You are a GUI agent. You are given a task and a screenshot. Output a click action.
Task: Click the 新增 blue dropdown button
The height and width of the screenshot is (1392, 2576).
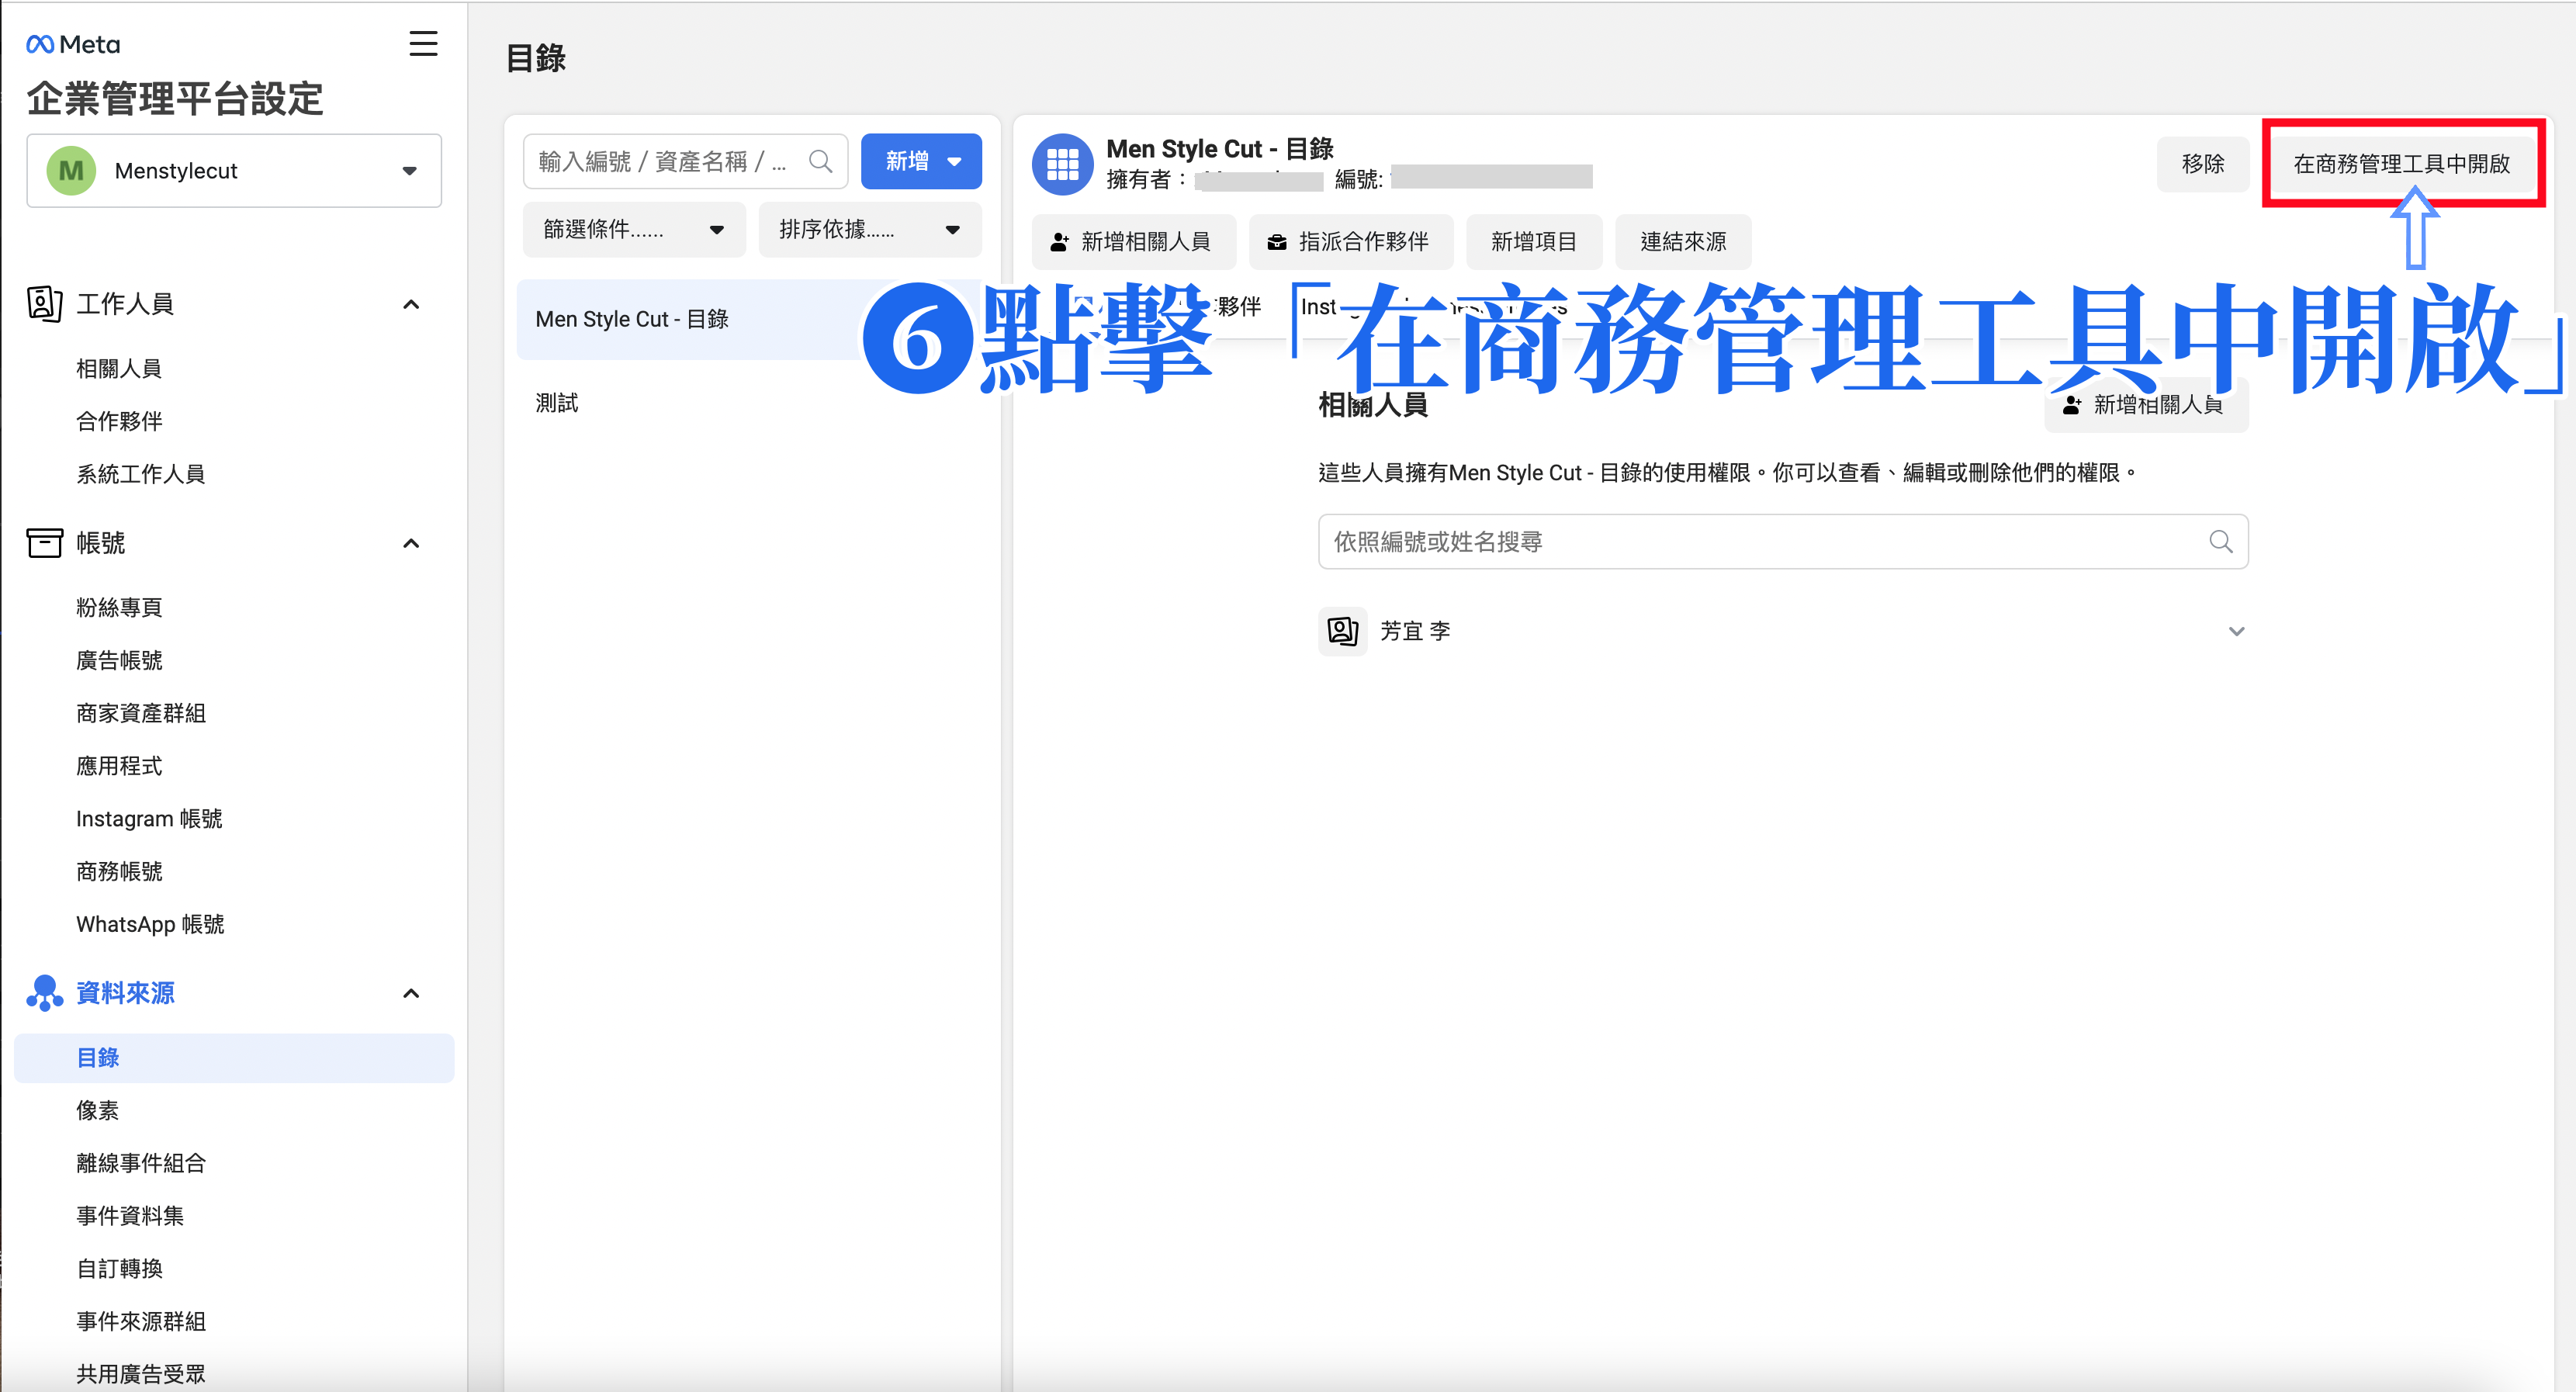click(x=921, y=161)
